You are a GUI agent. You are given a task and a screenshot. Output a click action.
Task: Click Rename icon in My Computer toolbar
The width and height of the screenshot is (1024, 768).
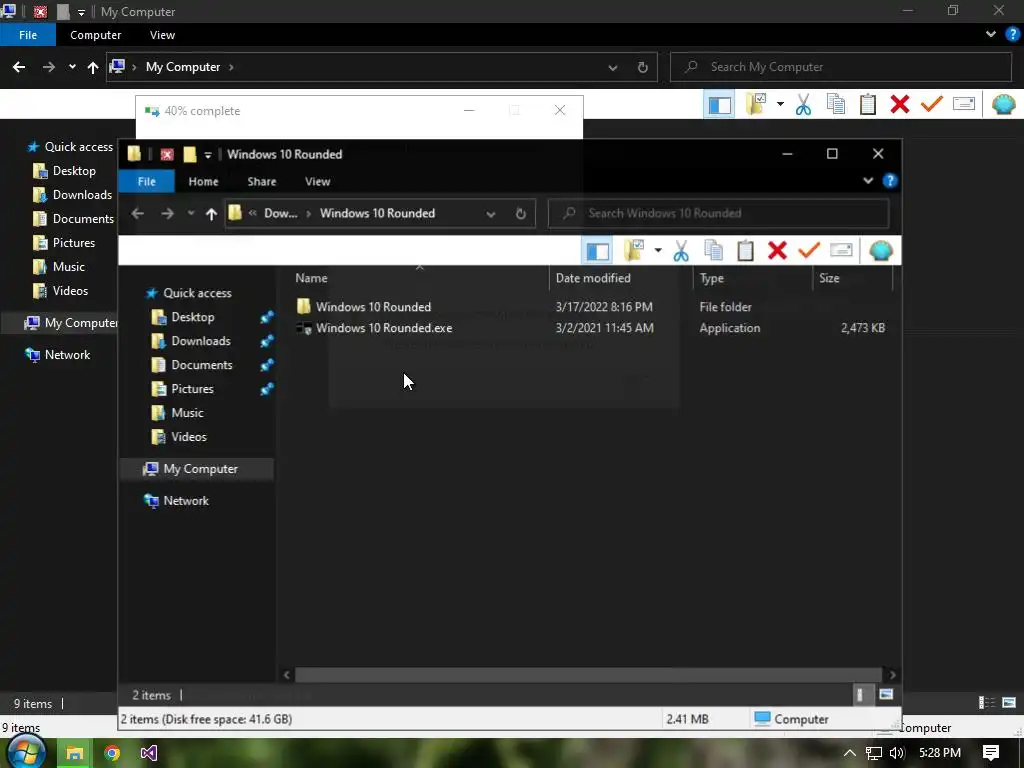pos(964,104)
